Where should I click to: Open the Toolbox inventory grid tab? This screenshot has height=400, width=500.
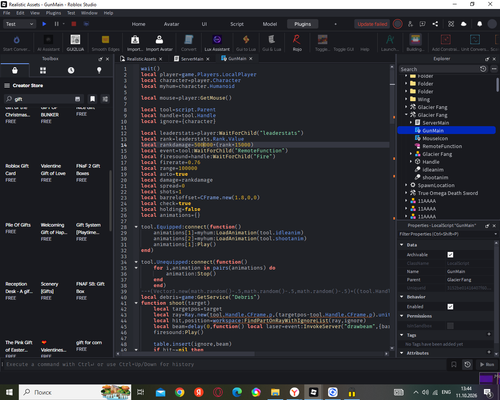coord(43,70)
